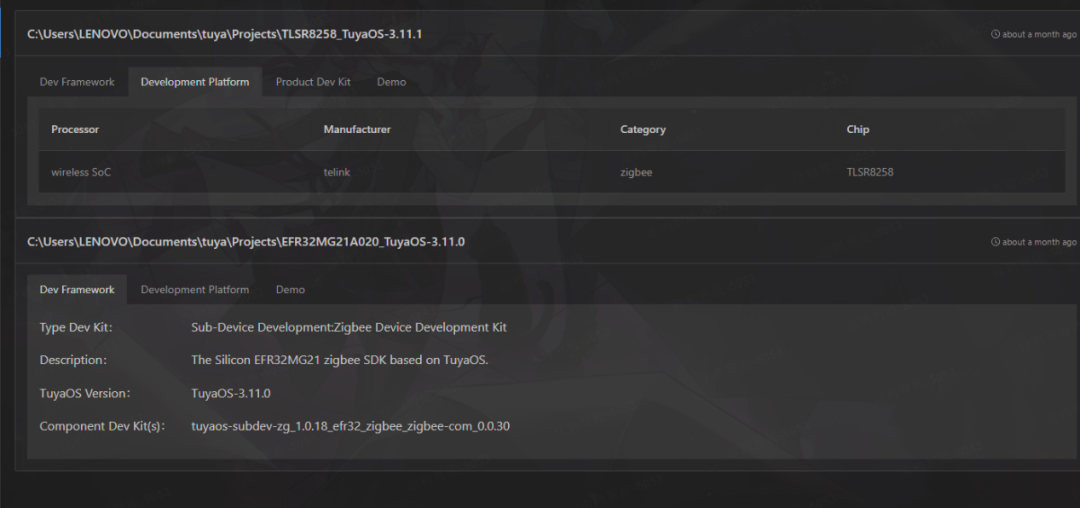Switch to Demo tab in TLSR8258 project
The image size is (1080, 508).
pyautogui.click(x=391, y=82)
